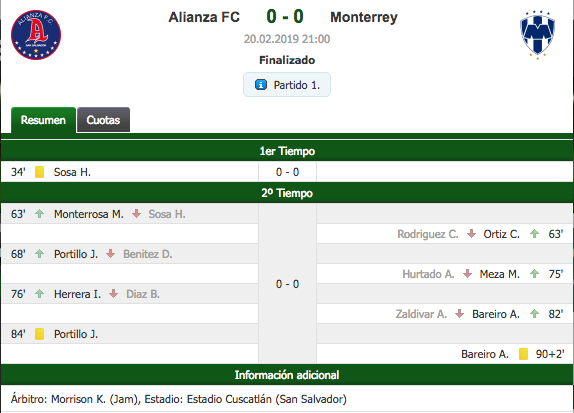Open the Alianza FC team name link
574x413 pixels.
pyautogui.click(x=204, y=17)
